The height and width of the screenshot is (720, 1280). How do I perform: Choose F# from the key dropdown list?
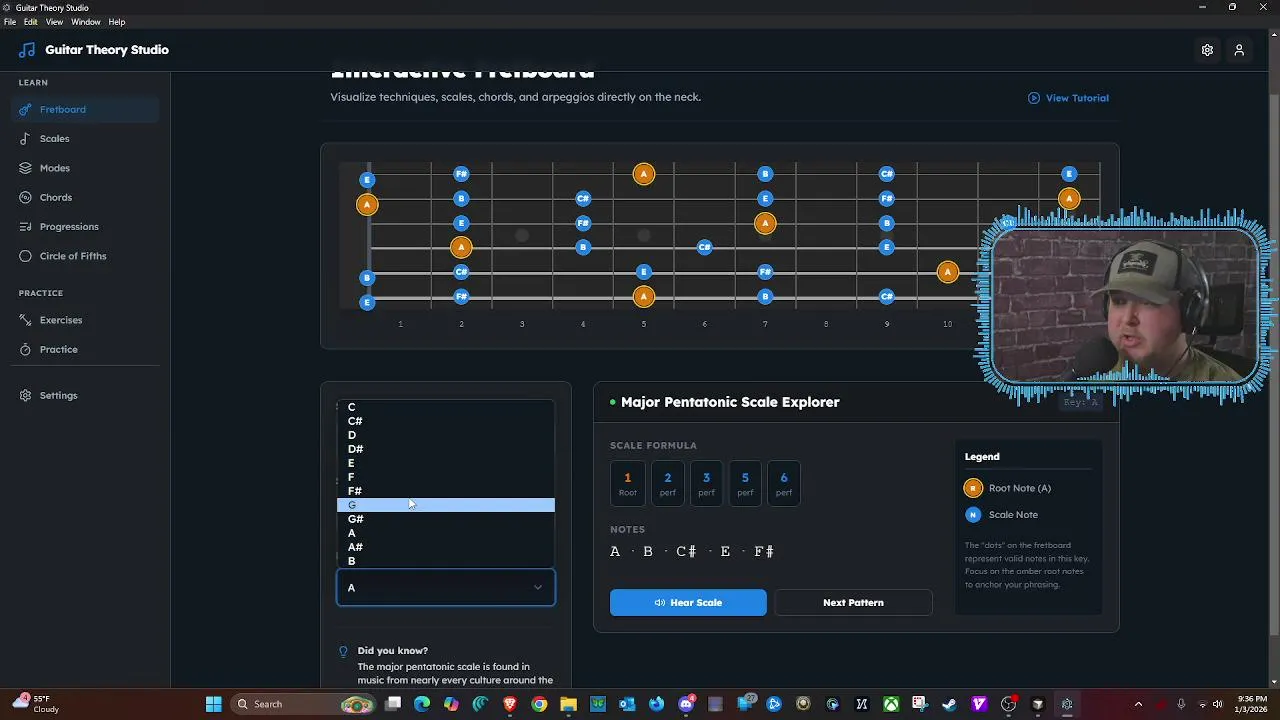point(446,491)
